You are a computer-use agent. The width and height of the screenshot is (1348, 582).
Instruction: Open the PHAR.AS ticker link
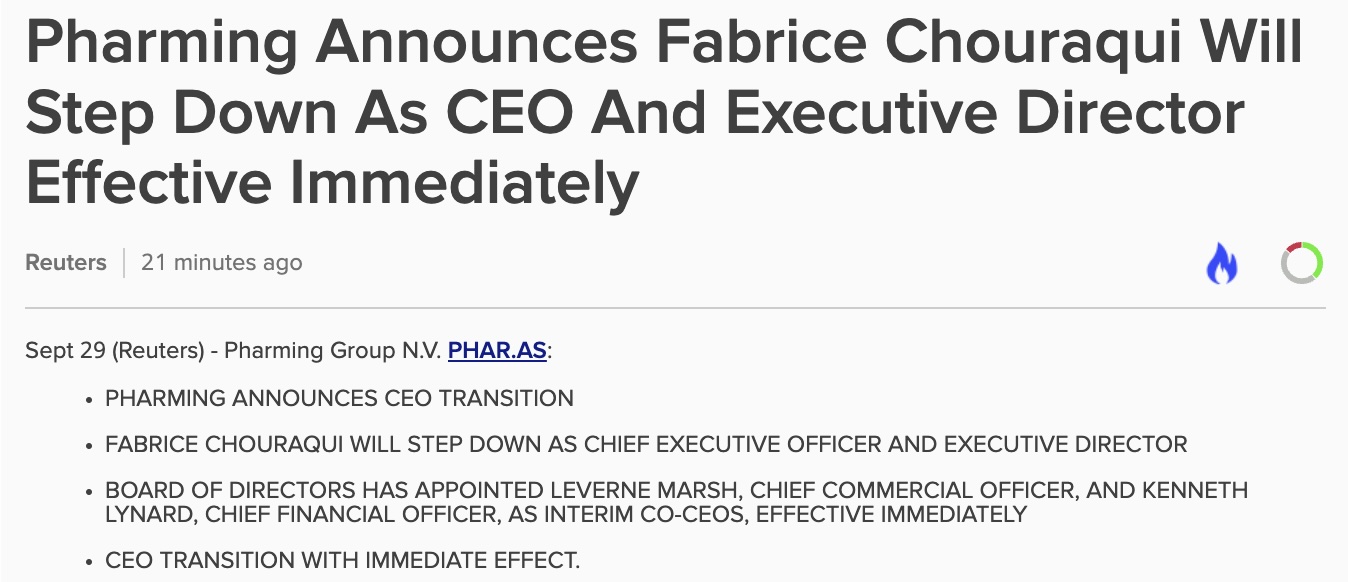pos(497,351)
